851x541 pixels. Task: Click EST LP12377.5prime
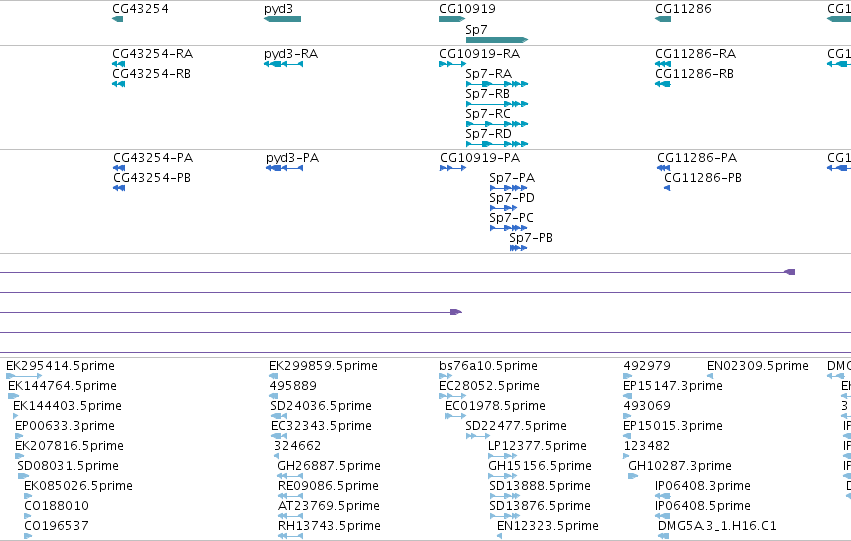tap(503, 456)
